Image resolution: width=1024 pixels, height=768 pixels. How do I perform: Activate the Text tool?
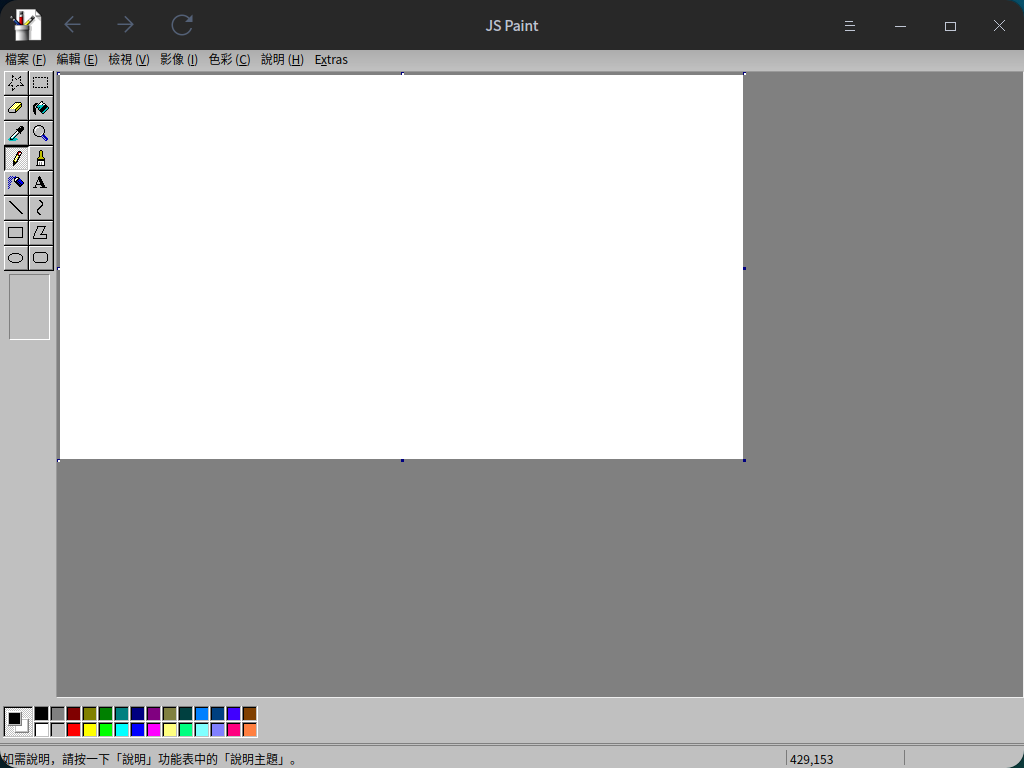[40, 183]
